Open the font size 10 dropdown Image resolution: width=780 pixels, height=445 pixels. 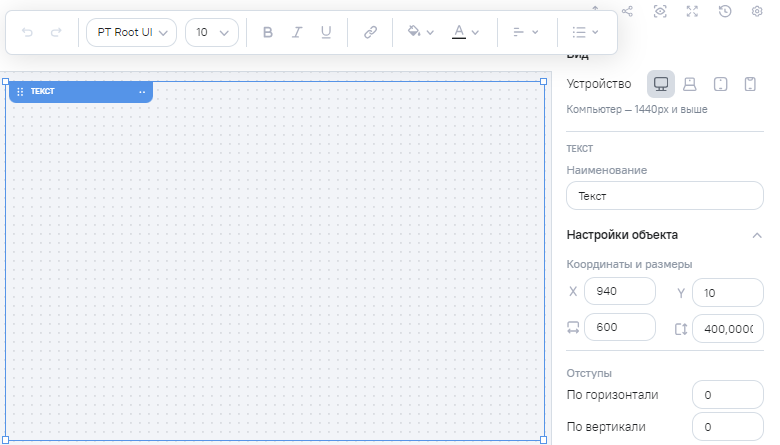point(212,32)
